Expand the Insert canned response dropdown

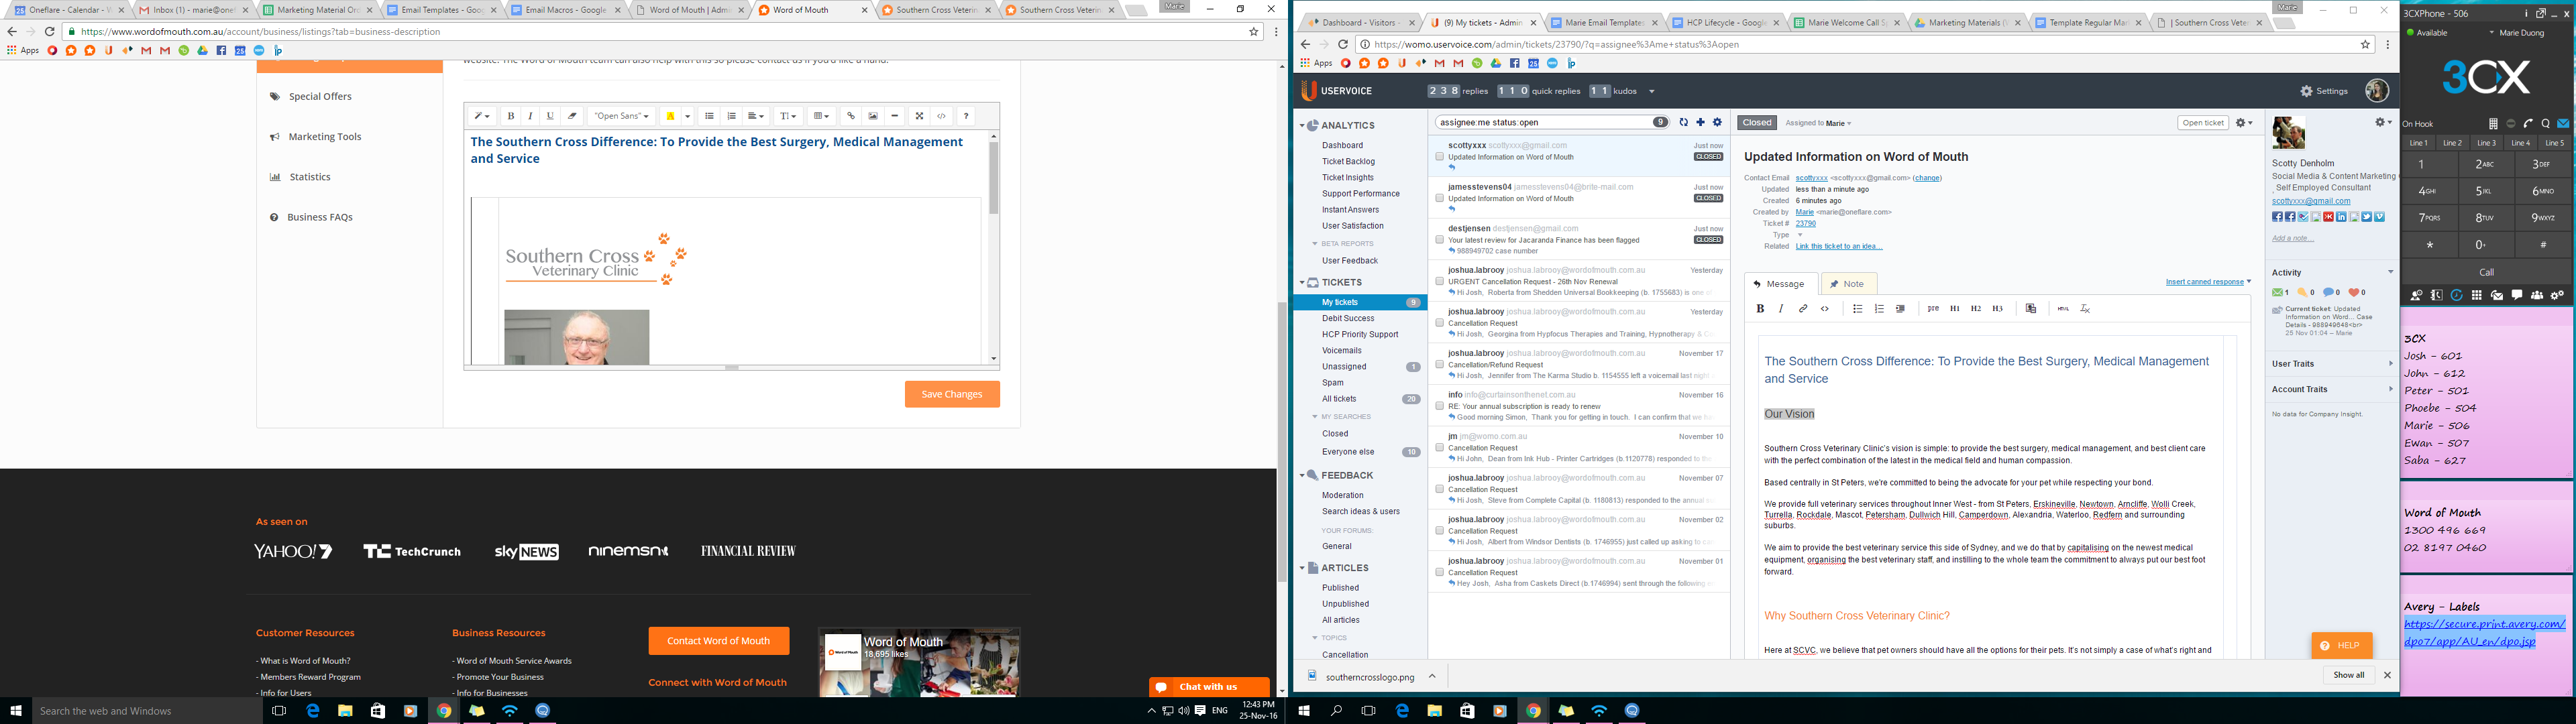pos(2208,282)
